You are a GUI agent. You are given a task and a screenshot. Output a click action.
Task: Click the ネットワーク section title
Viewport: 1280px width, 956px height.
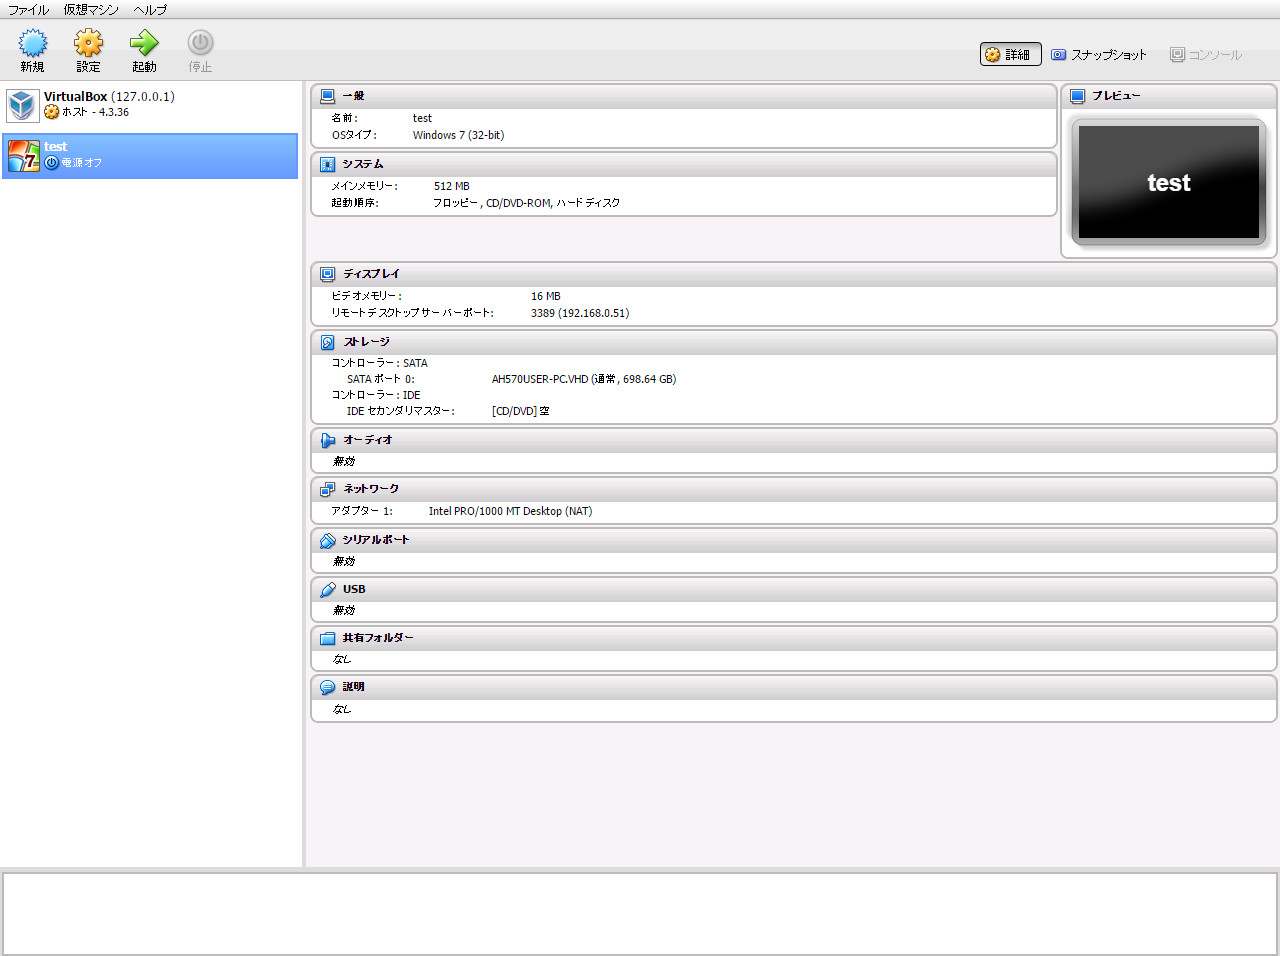371,489
